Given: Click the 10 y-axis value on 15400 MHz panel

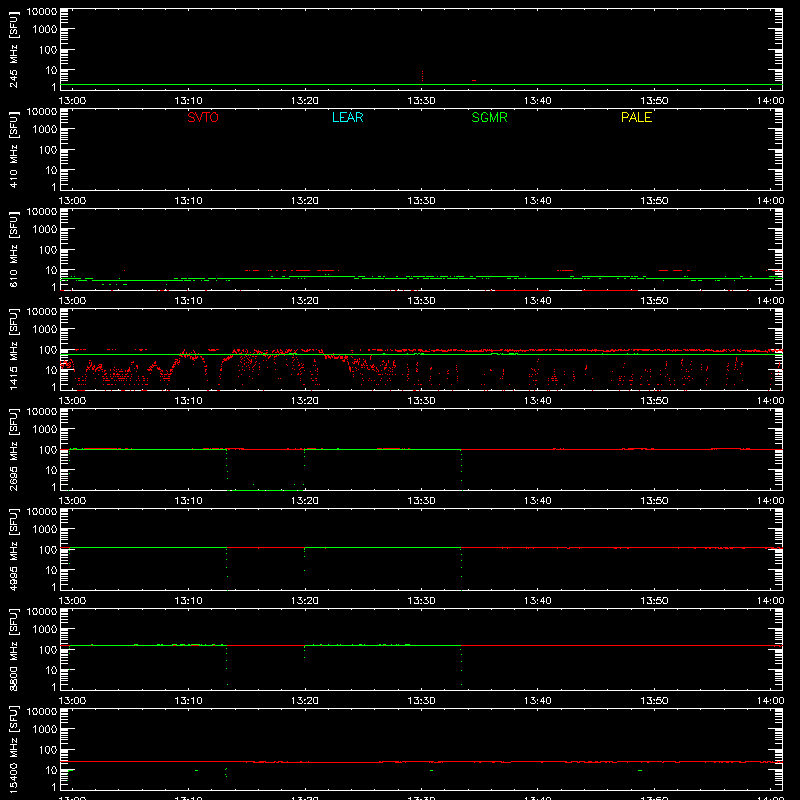Looking at the screenshot, I should [51, 770].
